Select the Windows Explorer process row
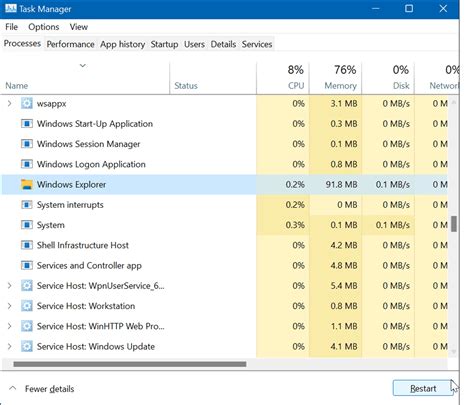This screenshot has height=405, width=474. pos(225,184)
